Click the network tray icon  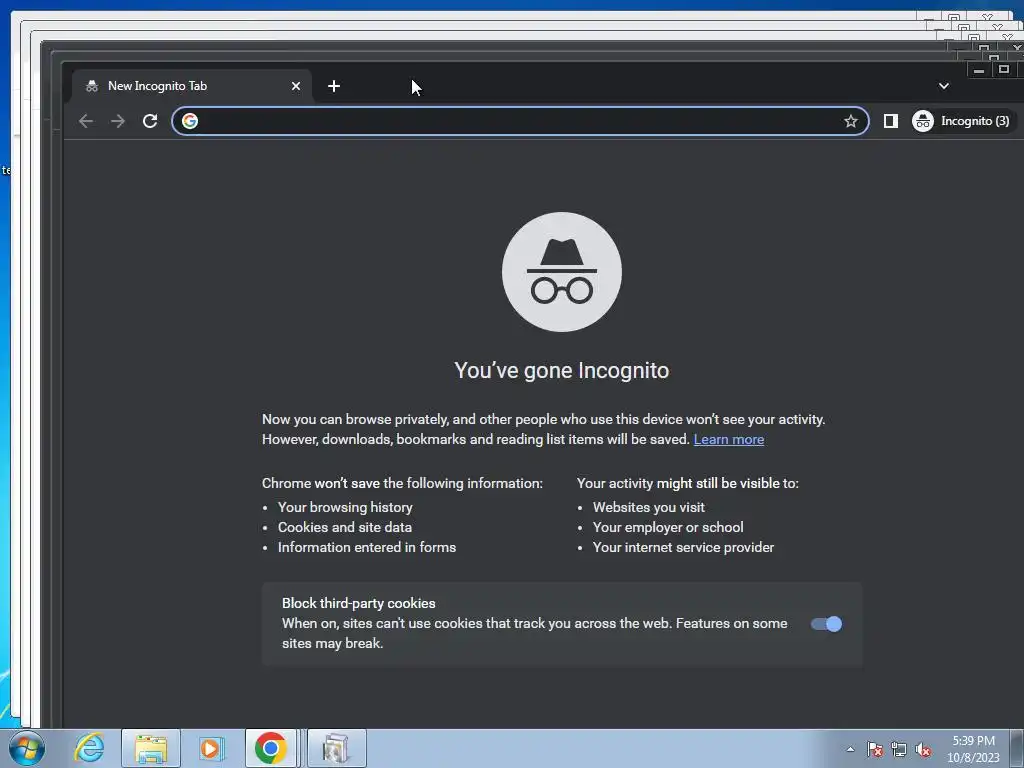click(x=899, y=749)
